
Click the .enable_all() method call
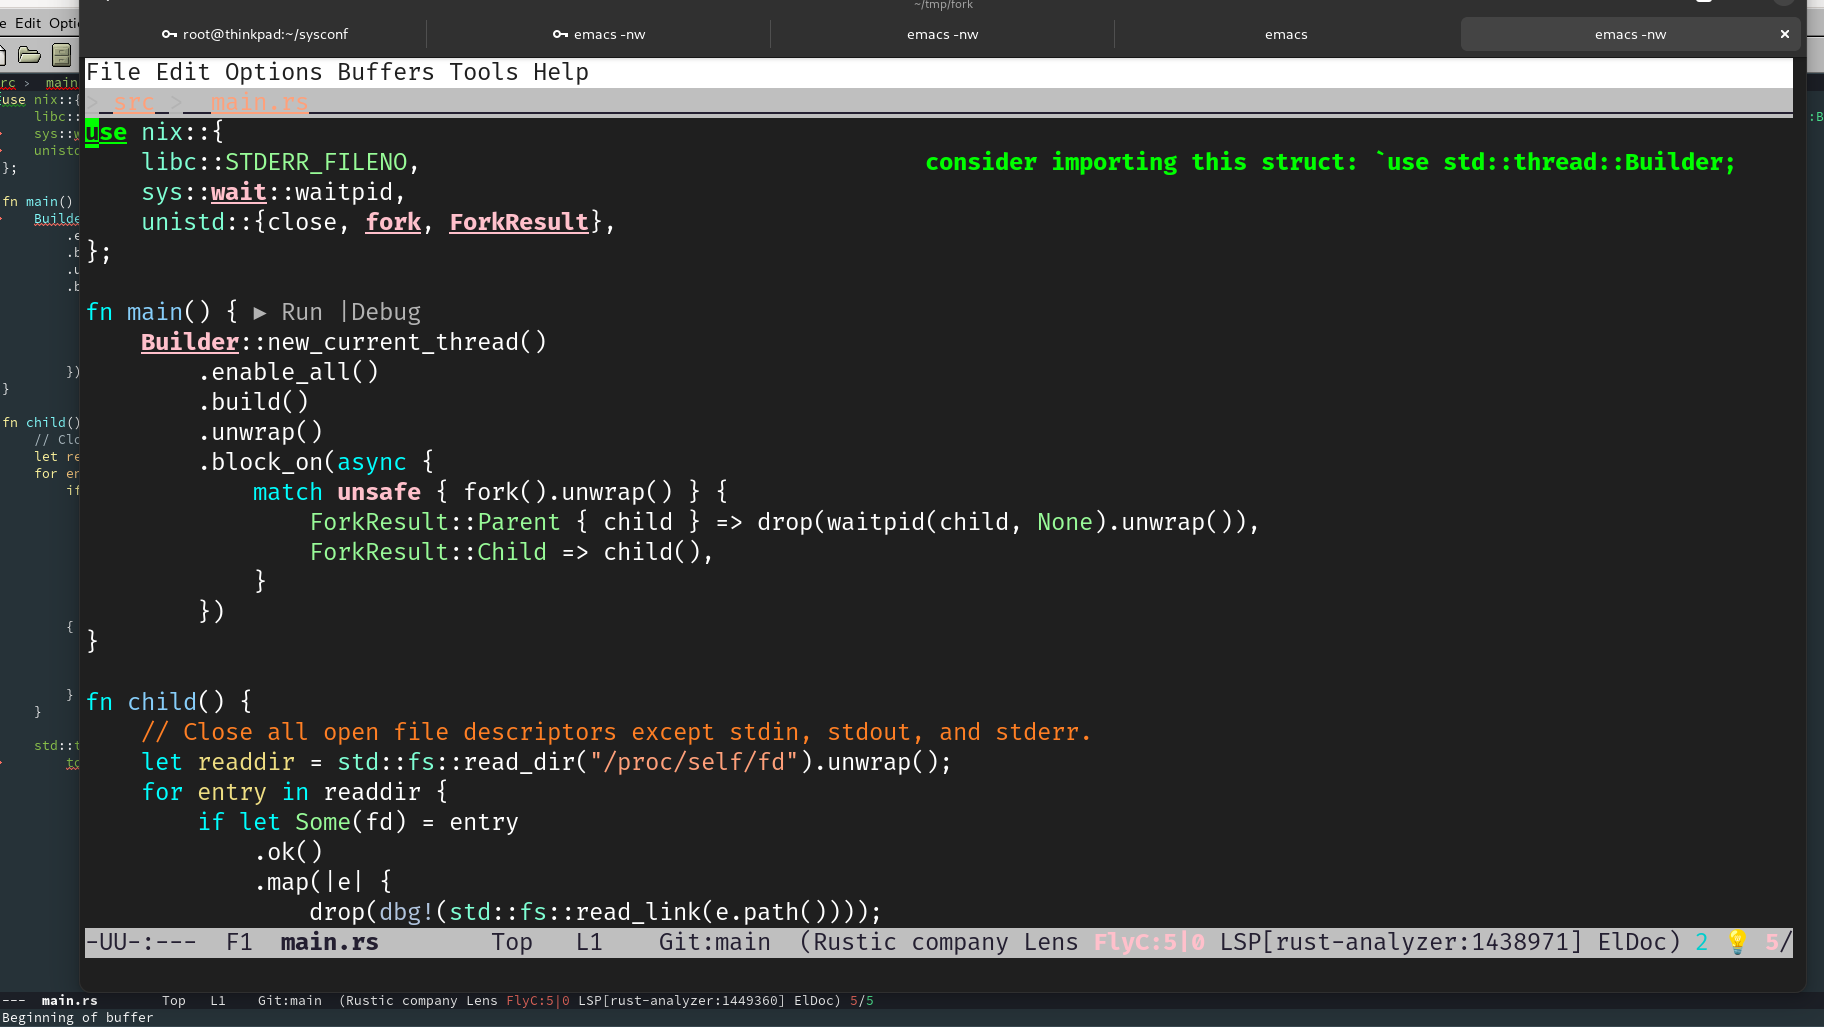click(x=288, y=372)
